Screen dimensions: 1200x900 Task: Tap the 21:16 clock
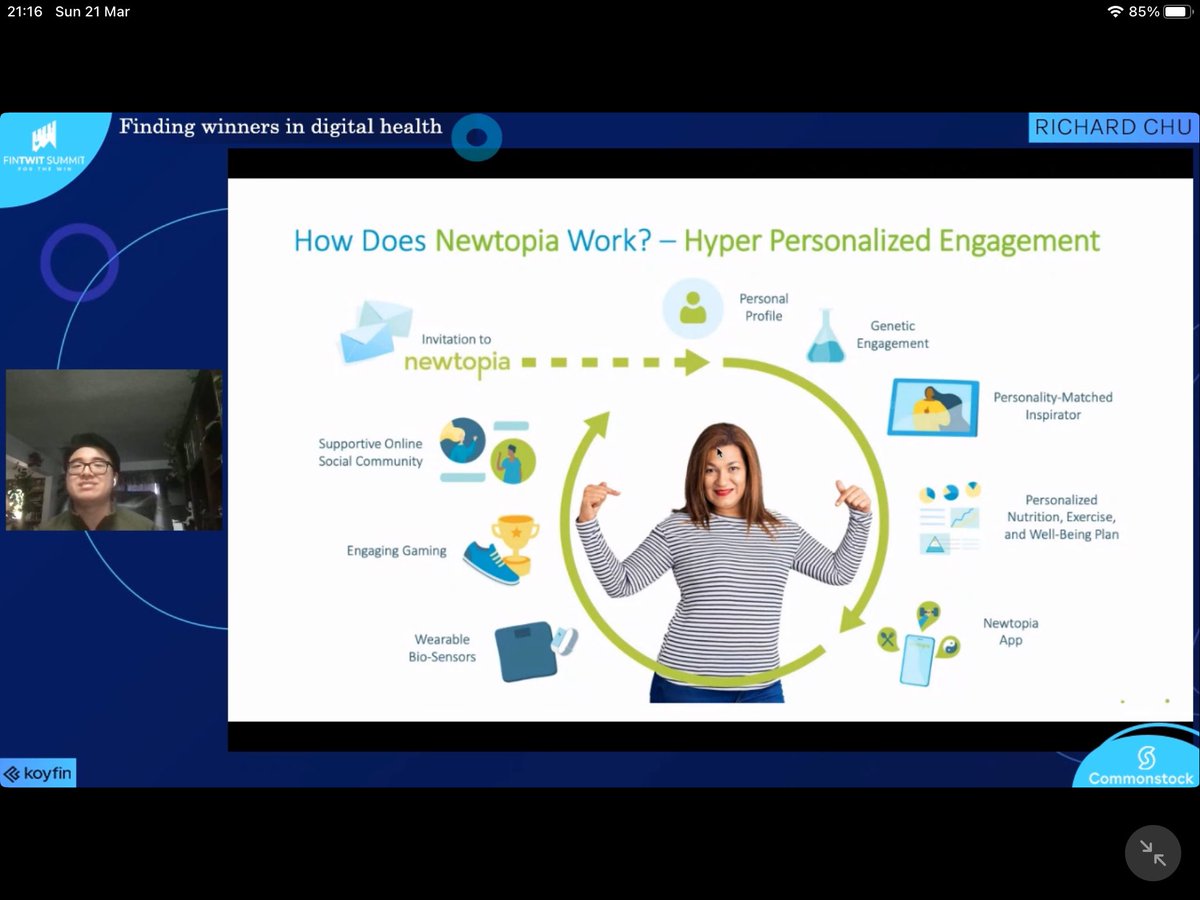24,12
